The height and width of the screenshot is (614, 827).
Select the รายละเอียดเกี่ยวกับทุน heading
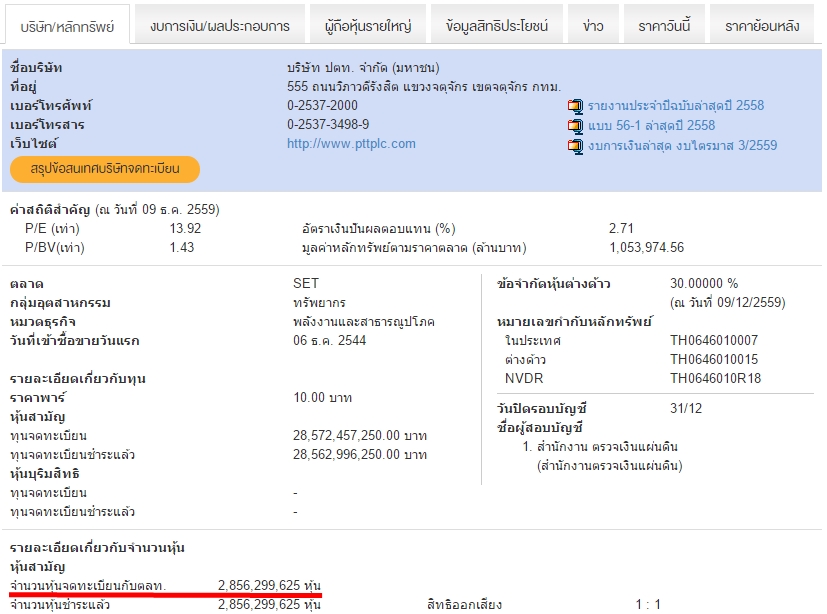tap(78, 378)
